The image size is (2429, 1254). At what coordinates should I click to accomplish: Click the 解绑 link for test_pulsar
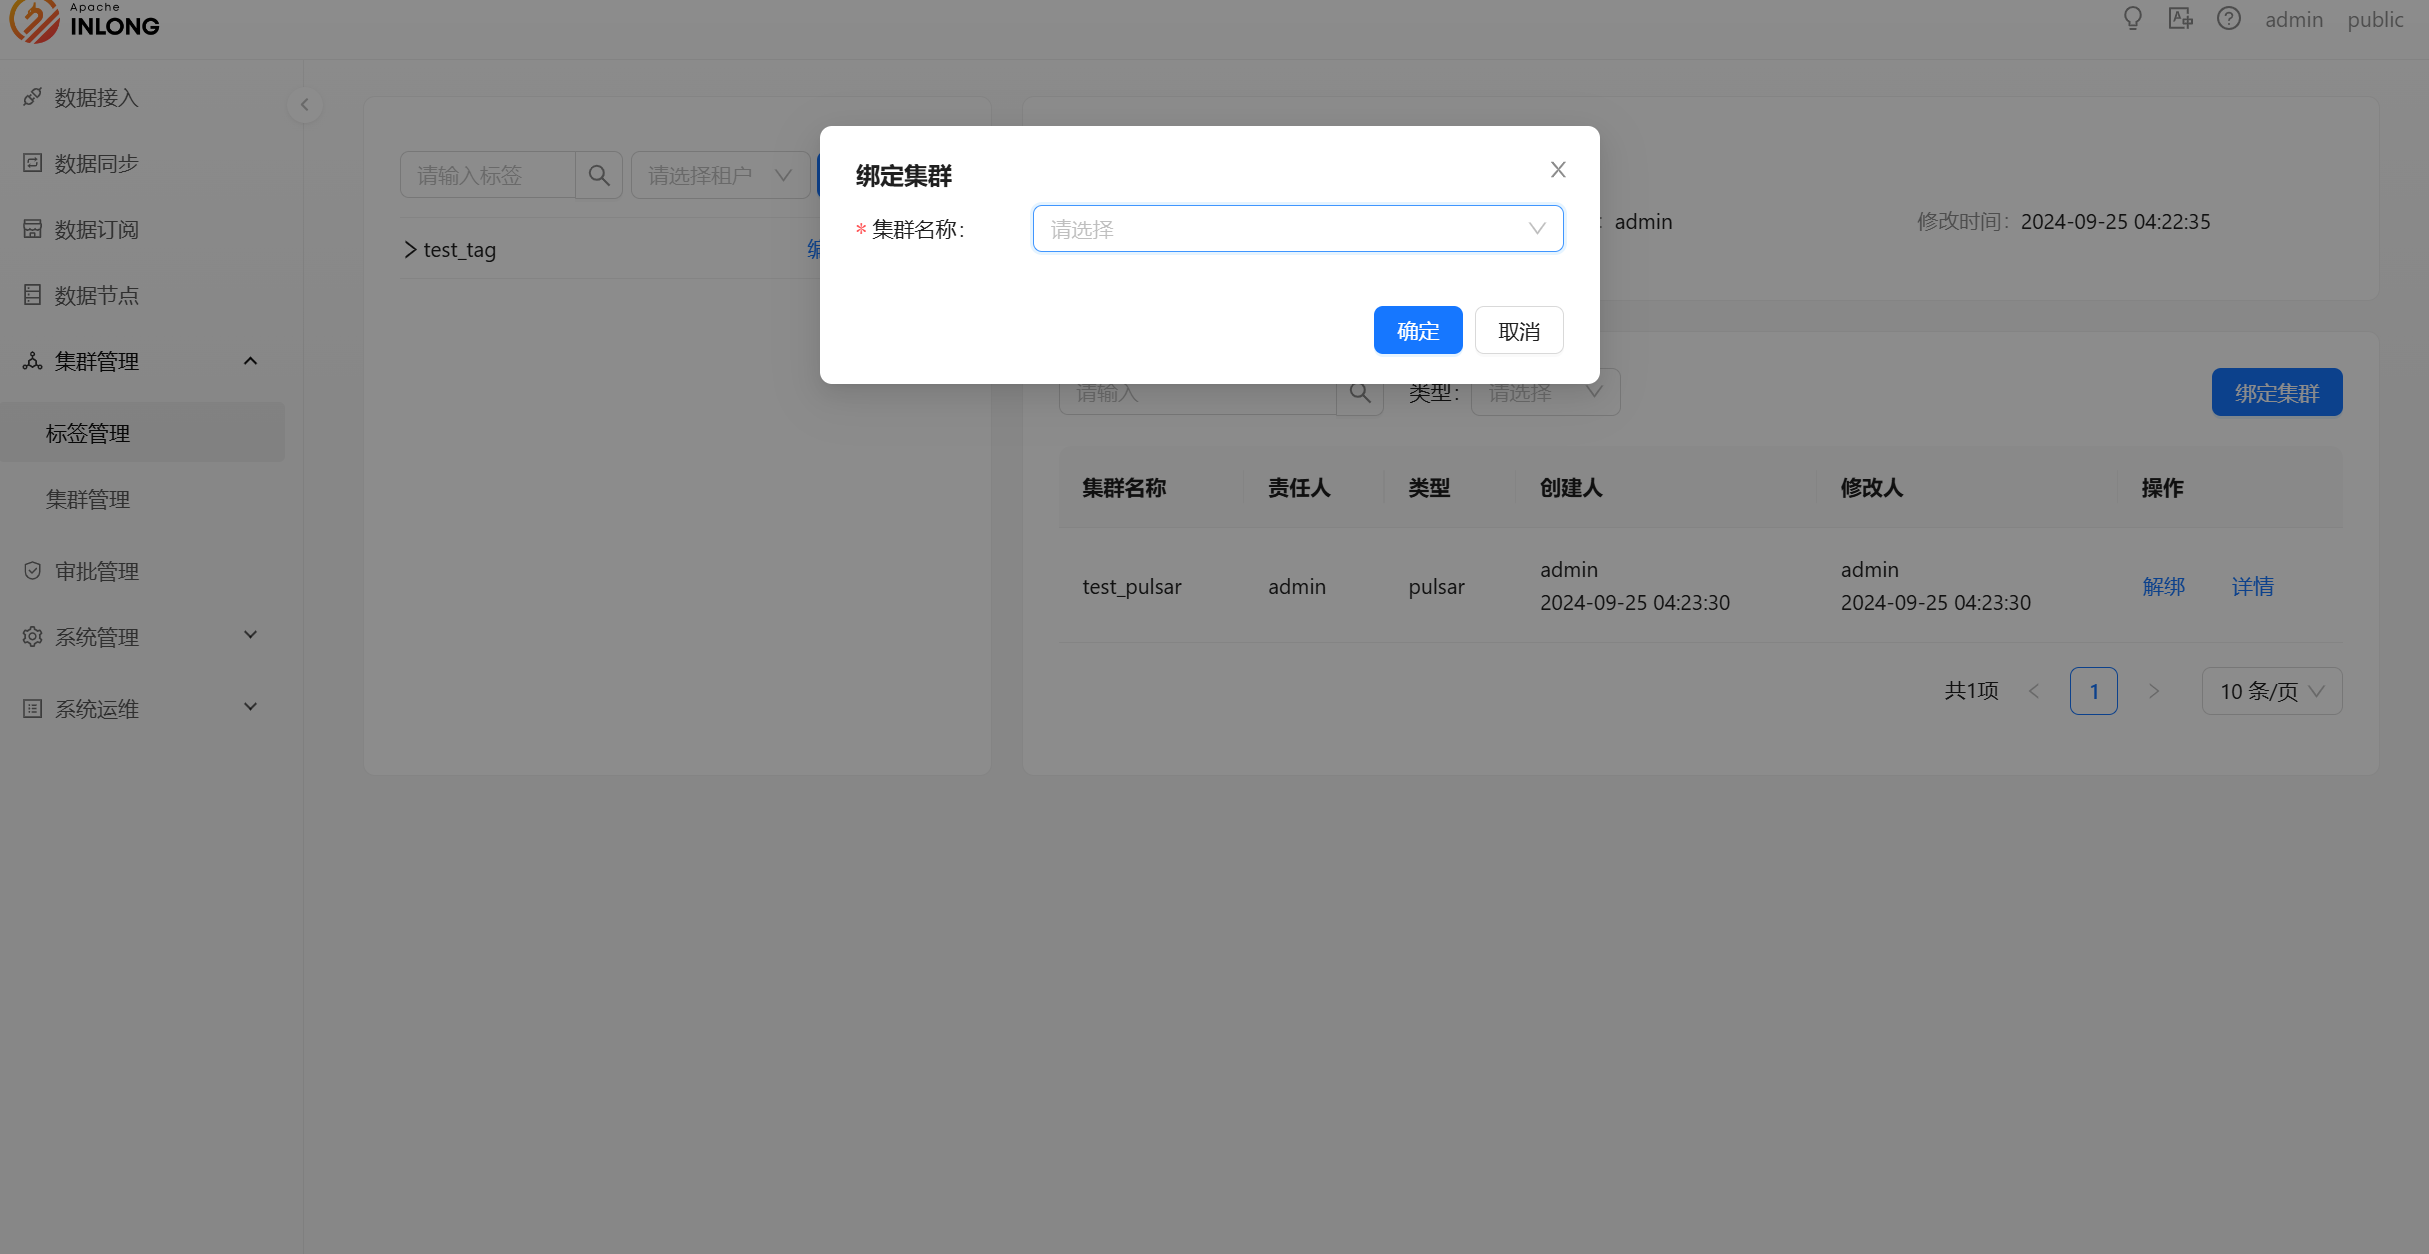(2163, 587)
